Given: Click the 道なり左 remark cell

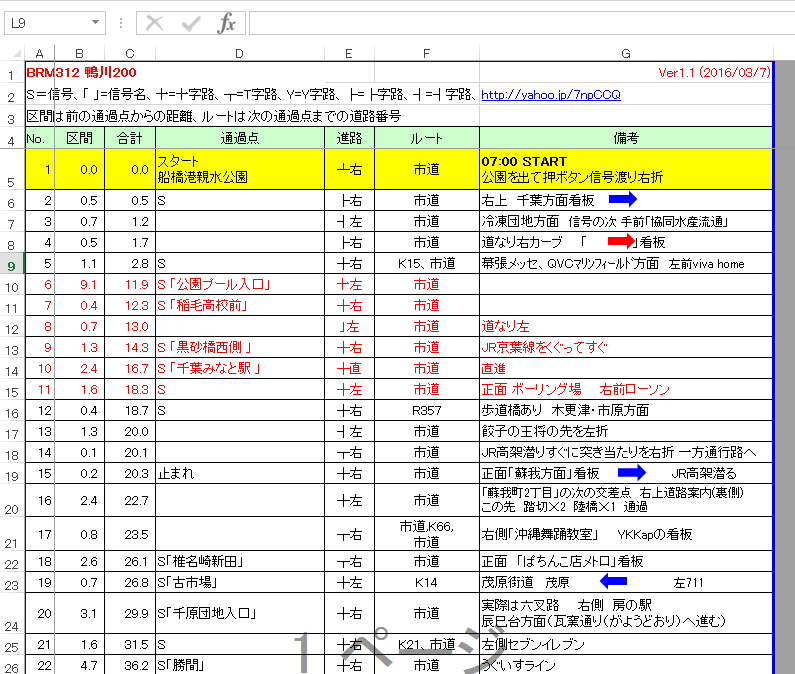Looking at the screenshot, I should point(626,327).
